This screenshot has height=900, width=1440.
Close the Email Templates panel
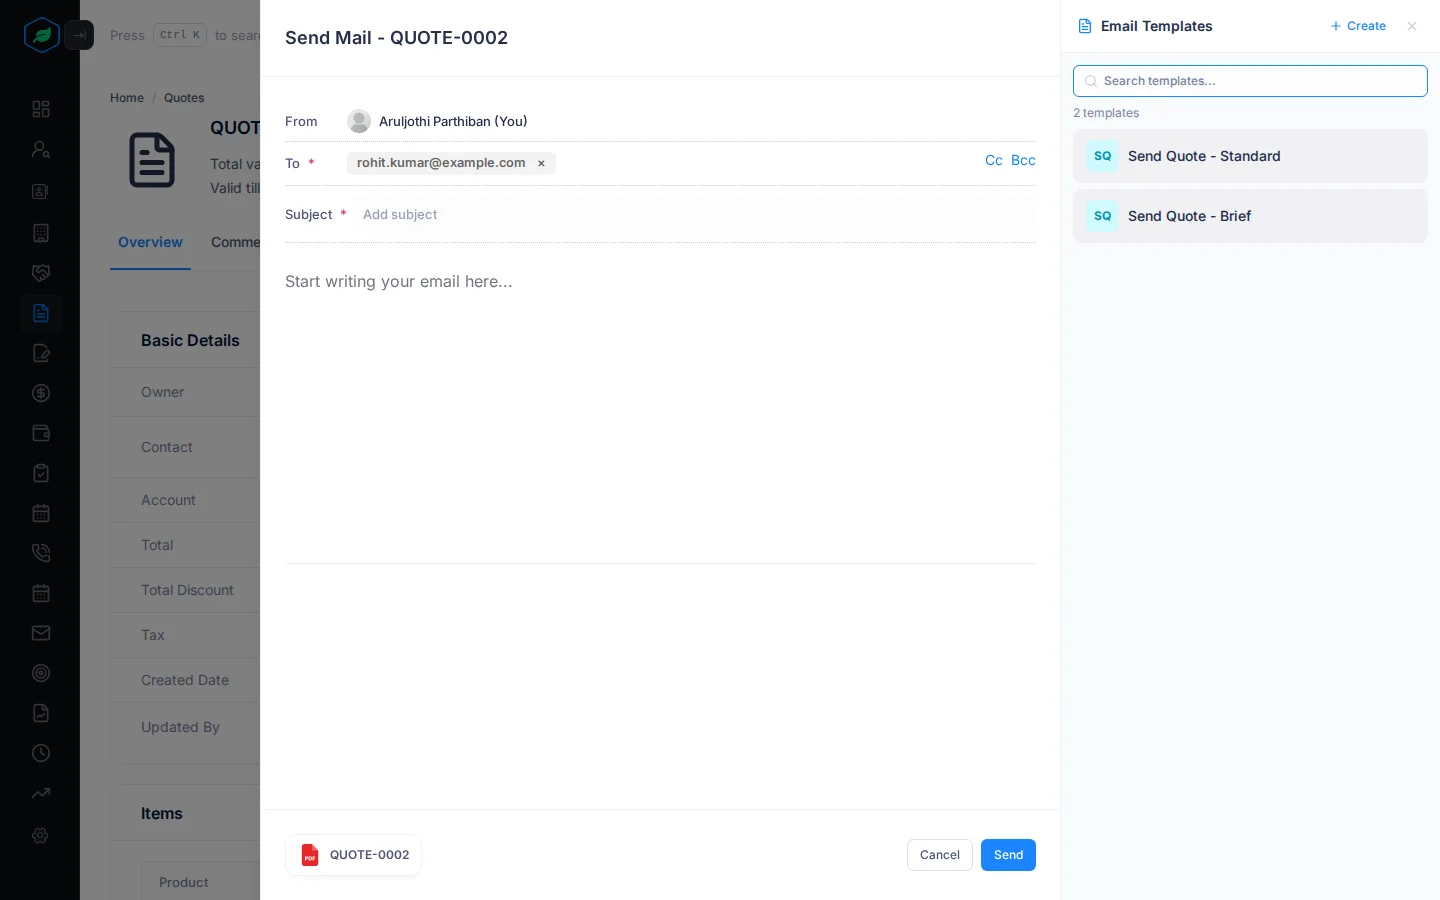point(1412,26)
